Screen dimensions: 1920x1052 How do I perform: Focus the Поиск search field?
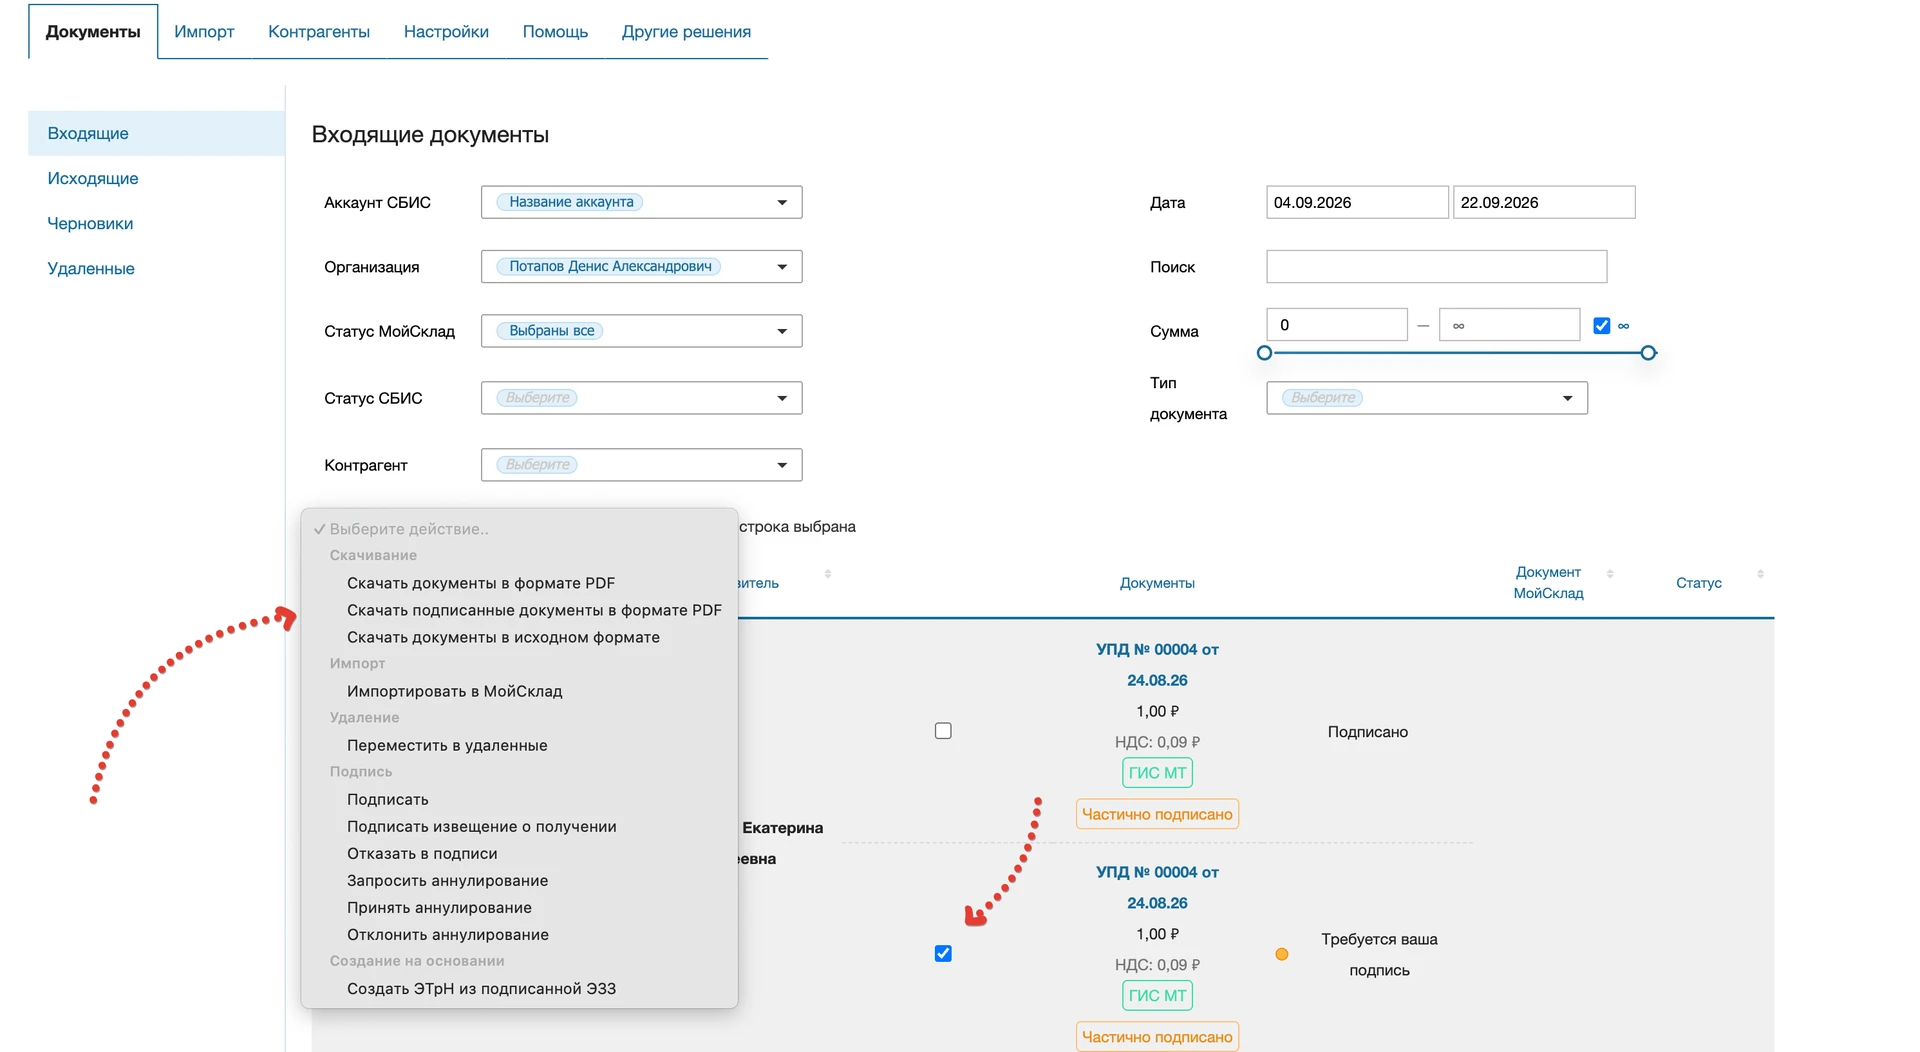click(x=1436, y=267)
